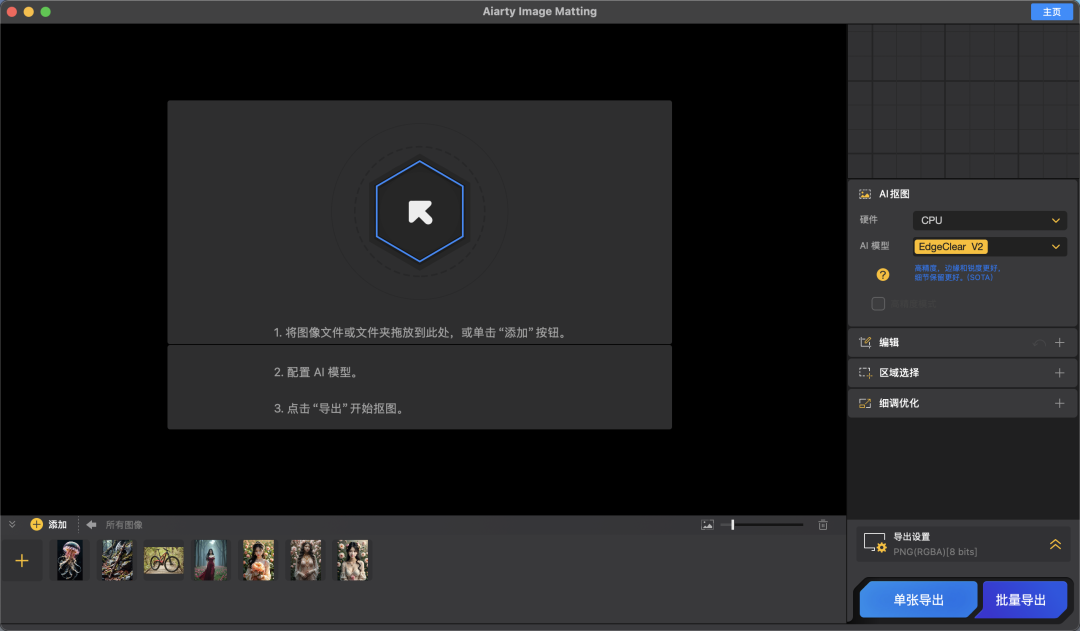Click the 批量导出 button
Viewport: 1080px width, 631px height.
1021,600
